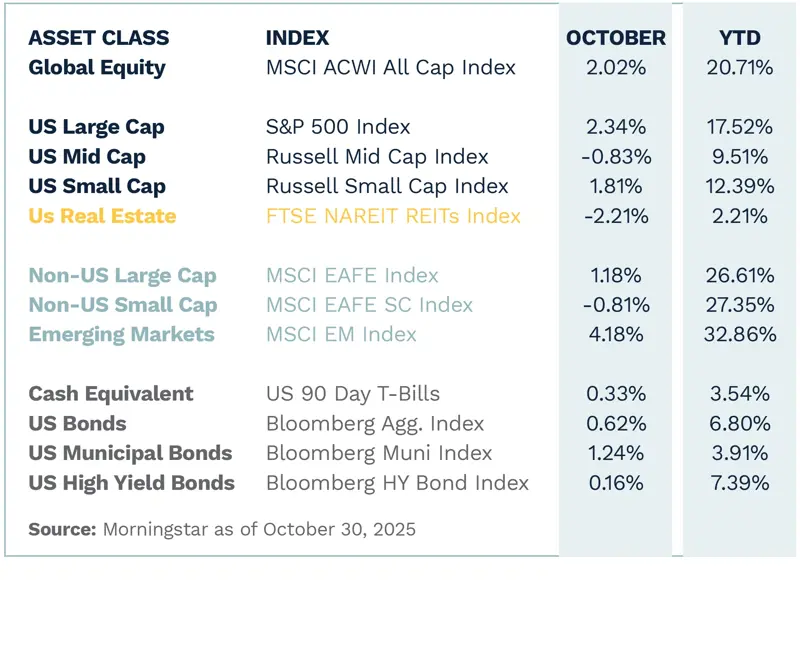Screen dimensions: 800x652
Task: Click the Bloomberg HY Bond Index text
Action: [397, 483]
